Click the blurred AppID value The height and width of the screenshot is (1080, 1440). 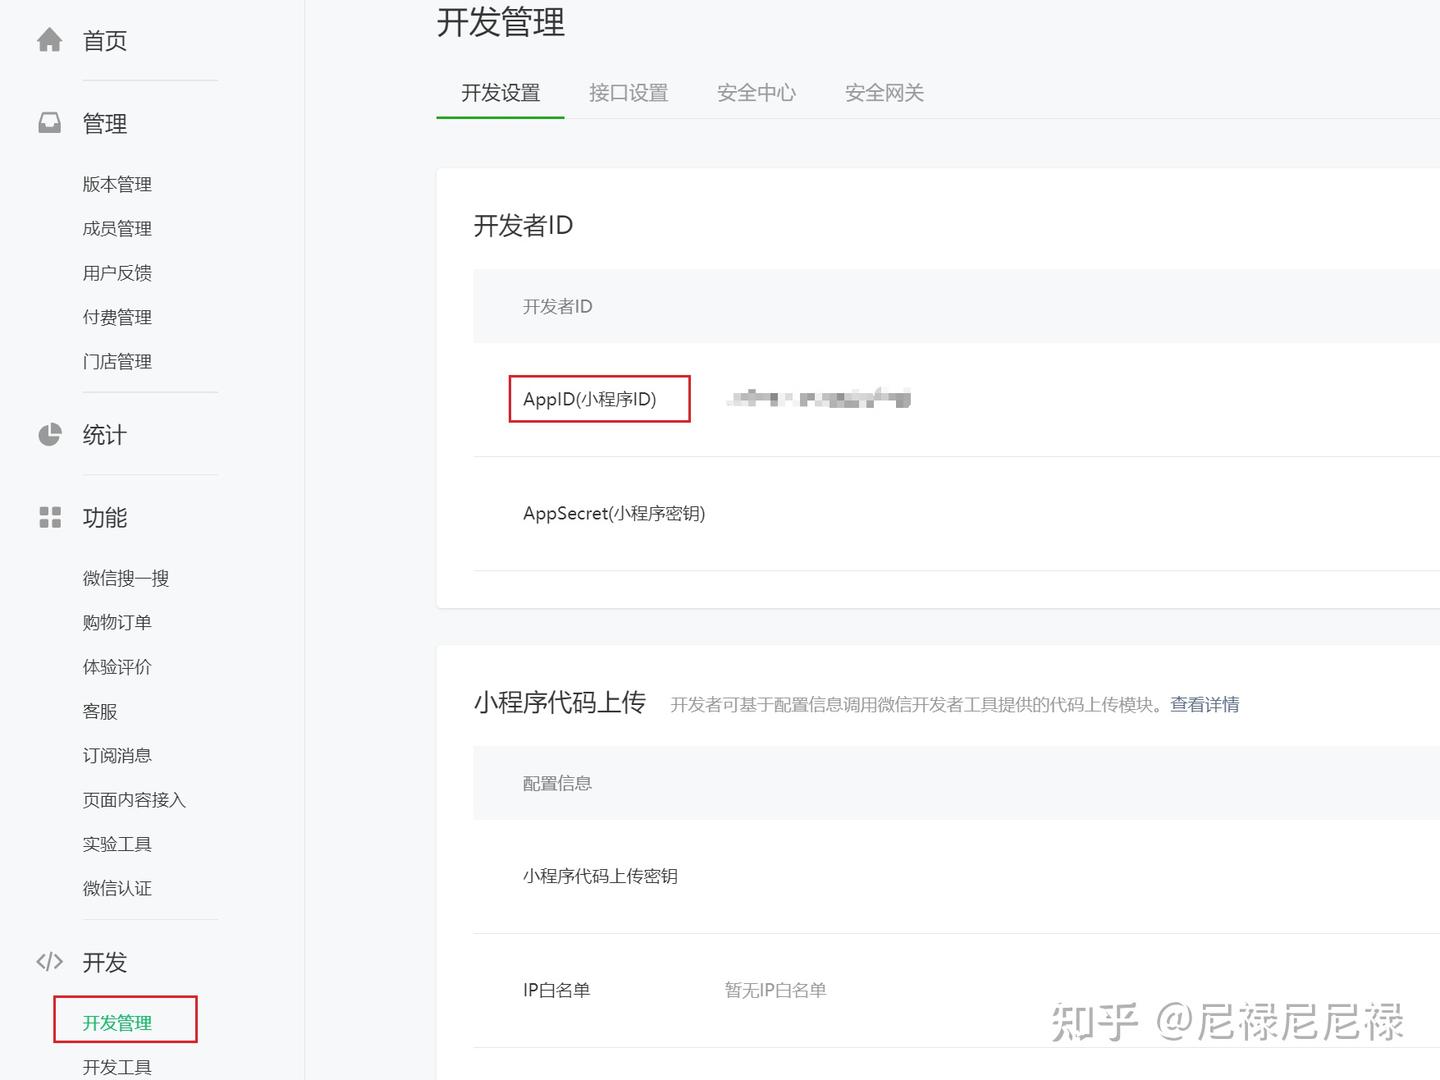pyautogui.click(x=818, y=399)
